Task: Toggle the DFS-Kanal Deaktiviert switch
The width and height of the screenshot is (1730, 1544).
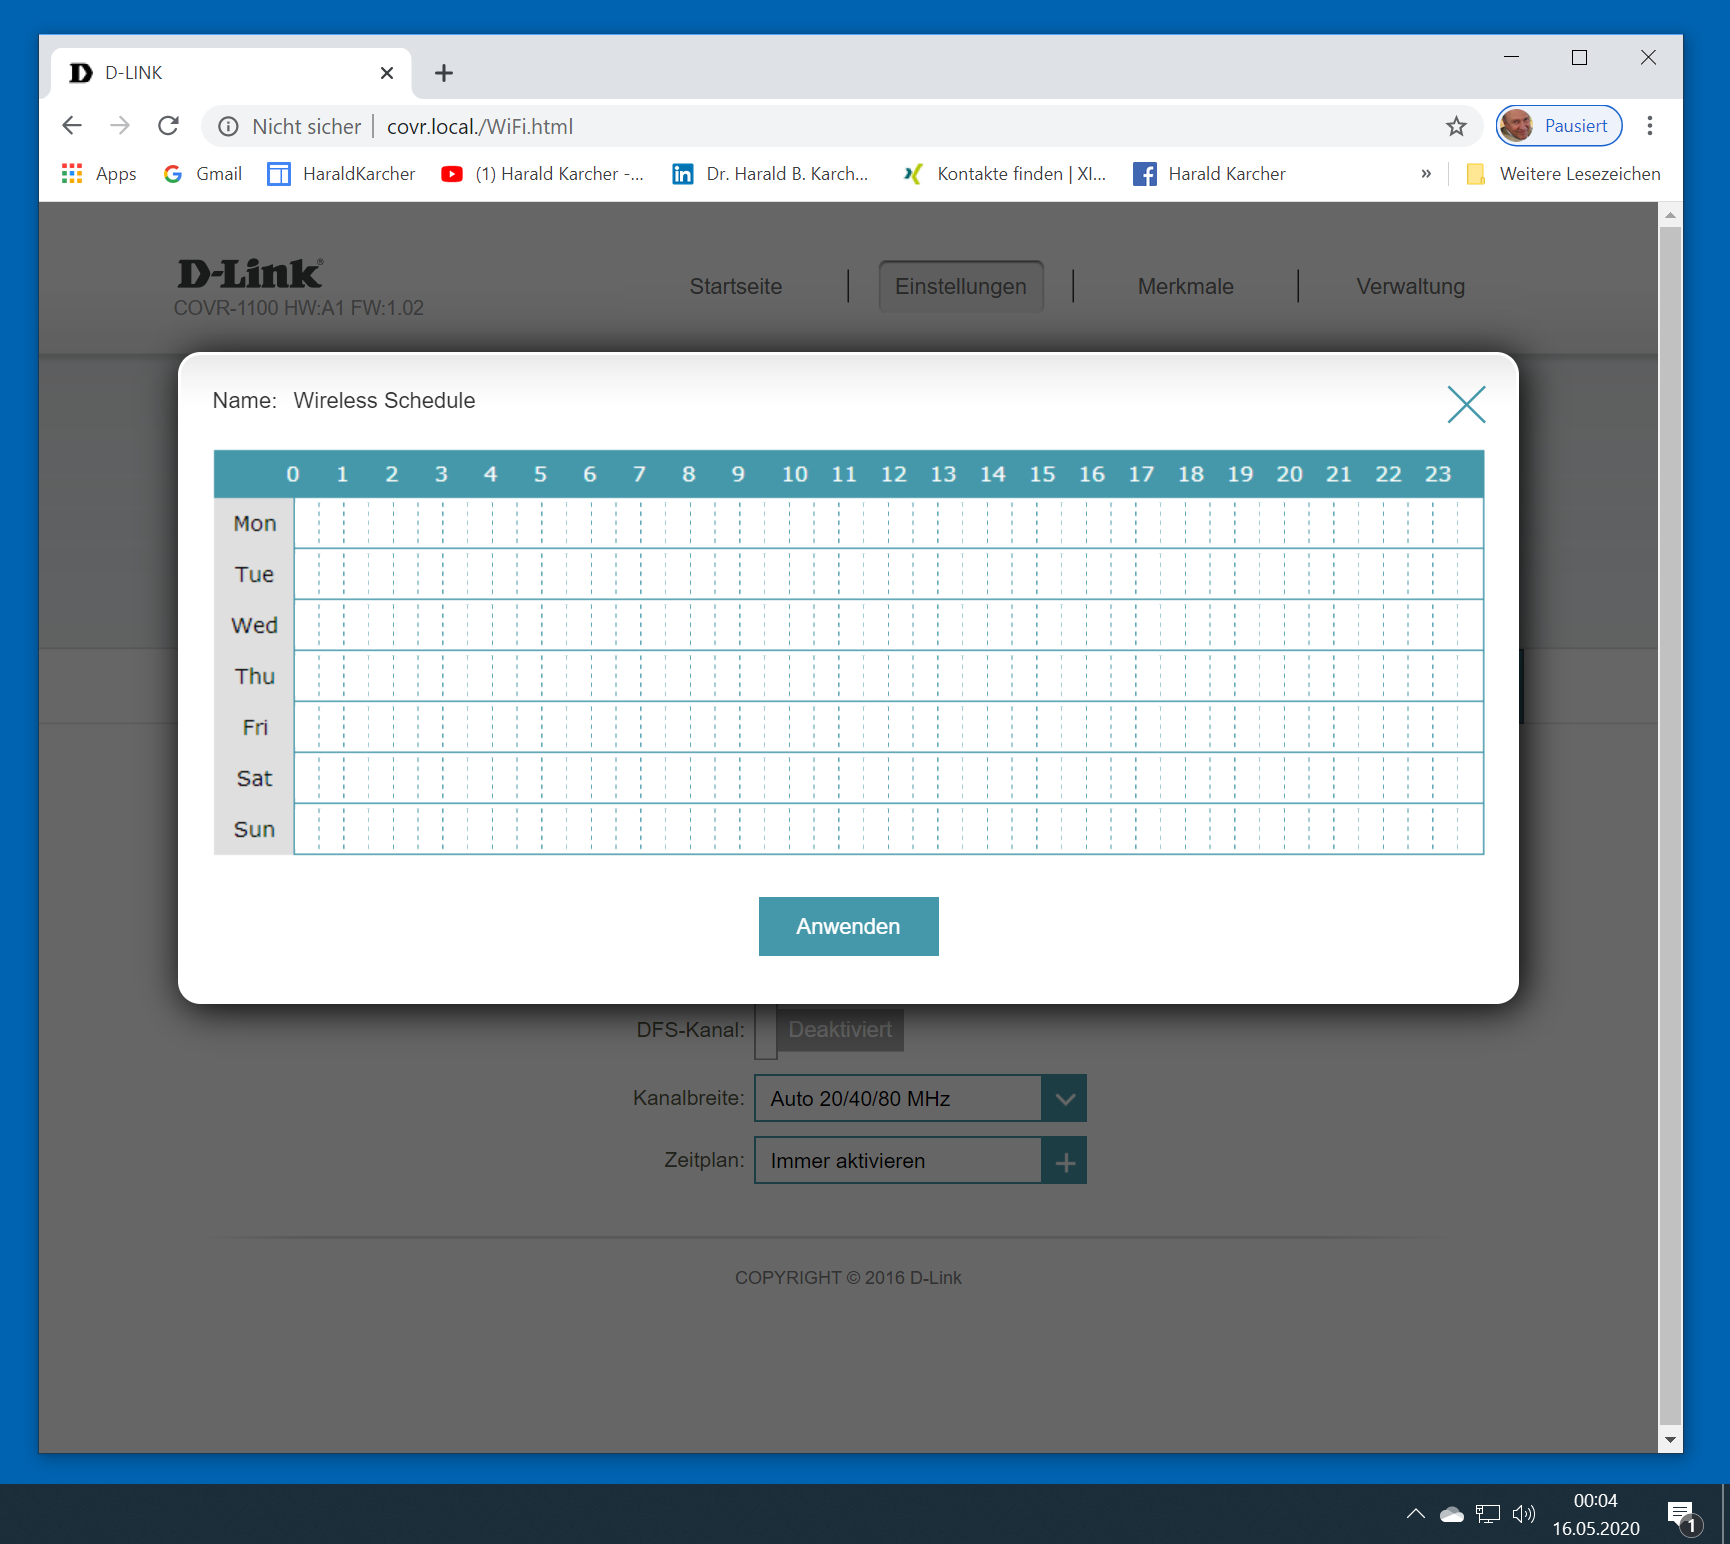Action: pyautogui.click(x=829, y=1030)
